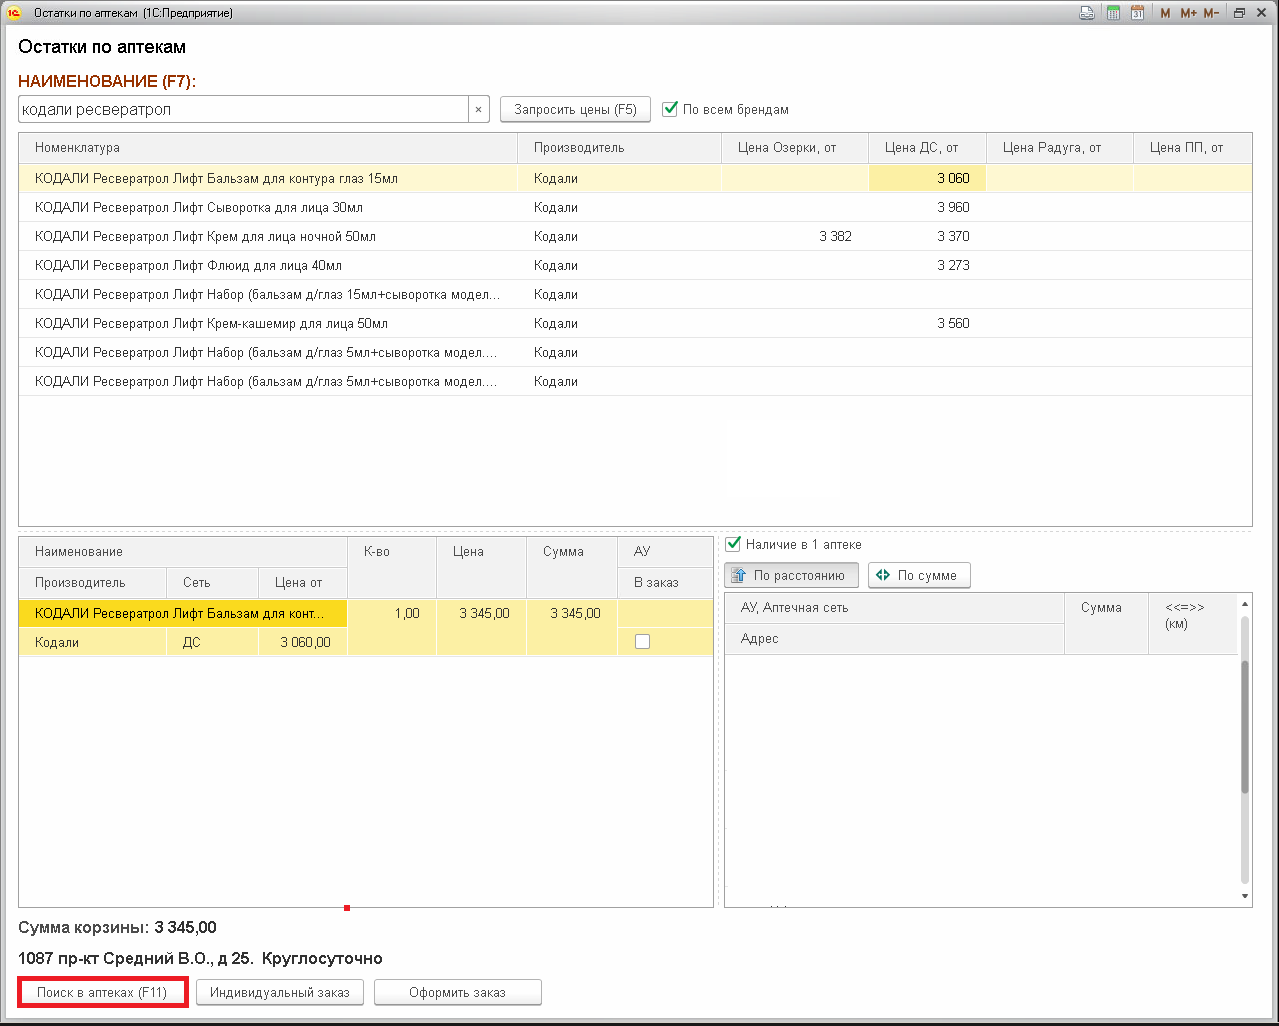Open 'Индивидуальный заказ' button
Screen dimensions: 1279x1026
pyautogui.click(x=280, y=992)
